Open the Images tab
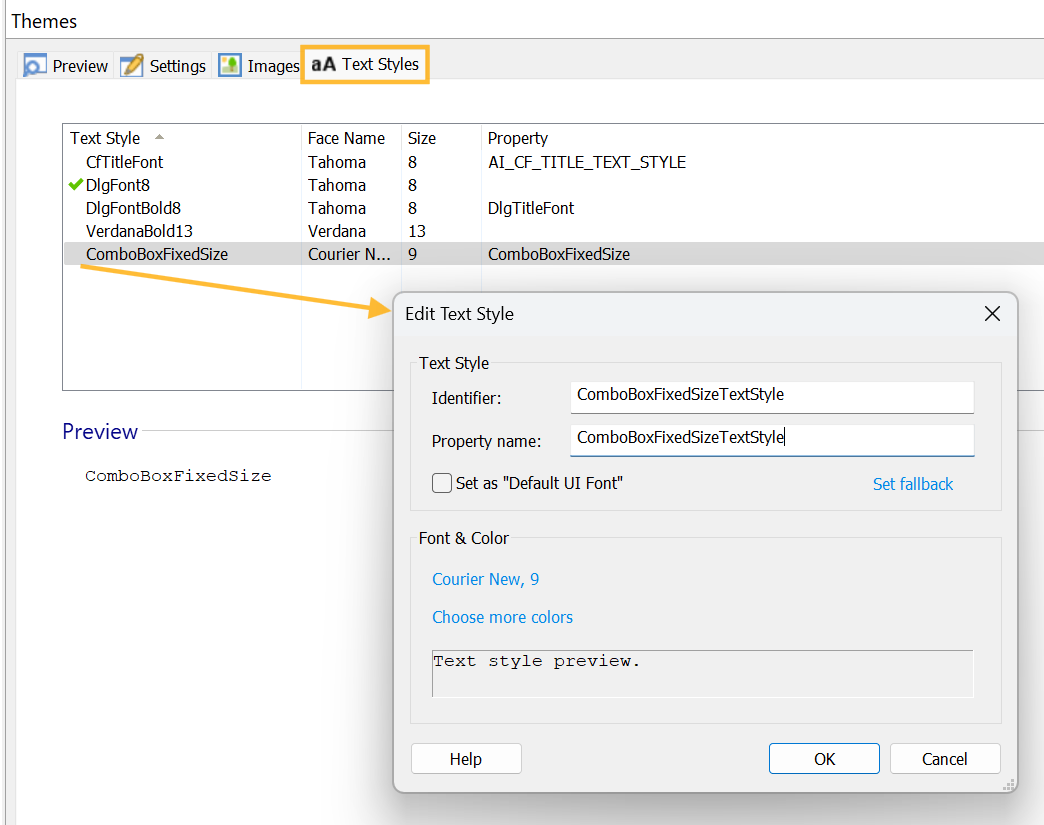This screenshot has width=1044, height=825. pos(272,66)
